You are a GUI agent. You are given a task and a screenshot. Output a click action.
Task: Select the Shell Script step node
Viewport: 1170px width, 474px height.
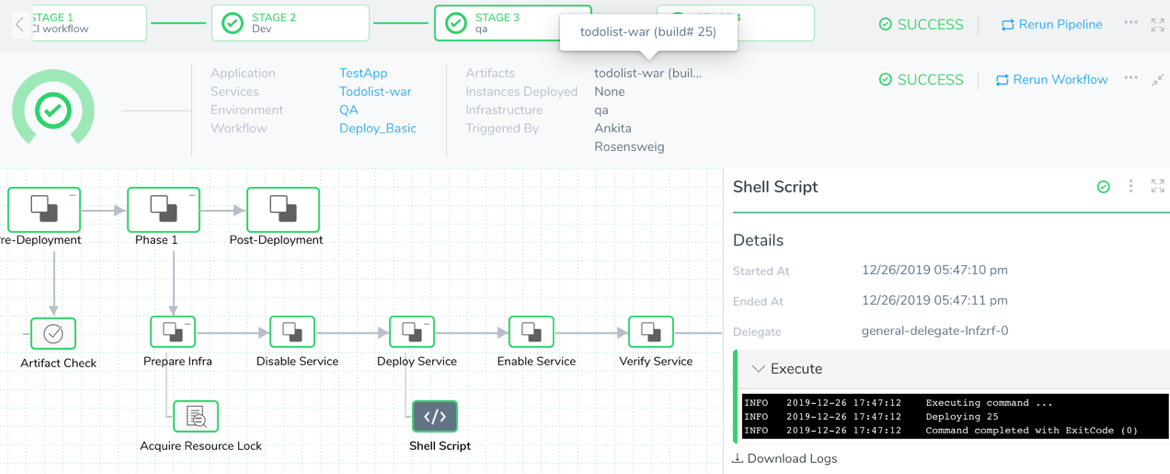pos(435,417)
